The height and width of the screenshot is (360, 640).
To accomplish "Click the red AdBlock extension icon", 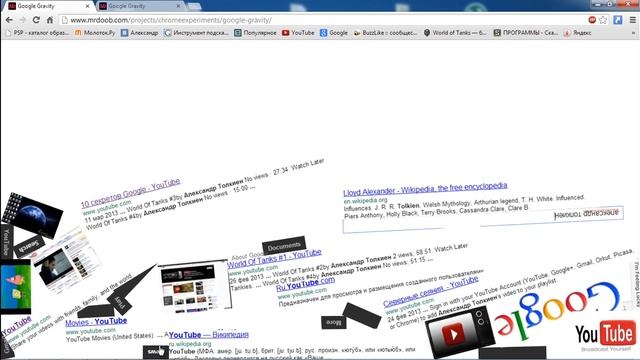I will [592, 20].
